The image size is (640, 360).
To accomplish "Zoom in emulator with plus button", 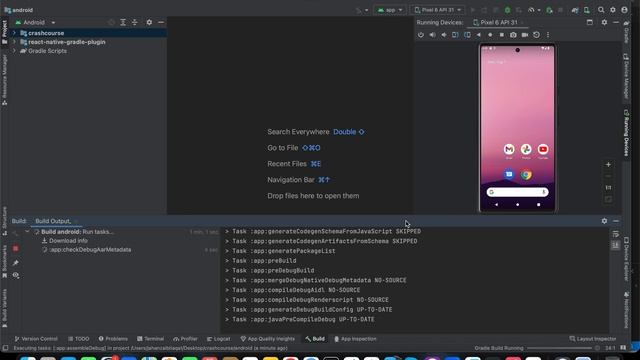I will click(608, 164).
